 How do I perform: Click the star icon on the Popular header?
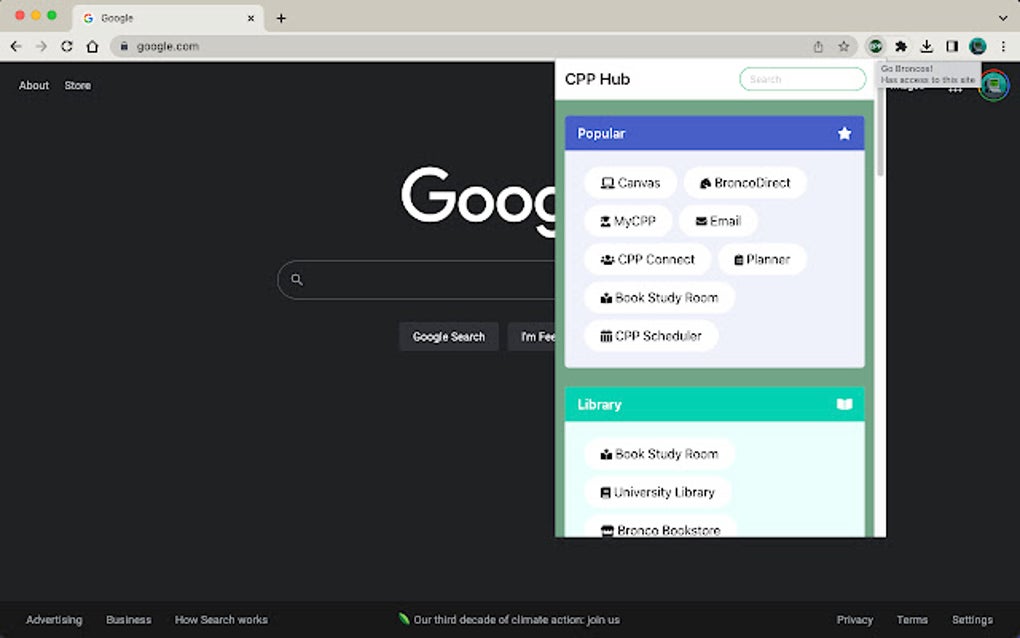843,132
